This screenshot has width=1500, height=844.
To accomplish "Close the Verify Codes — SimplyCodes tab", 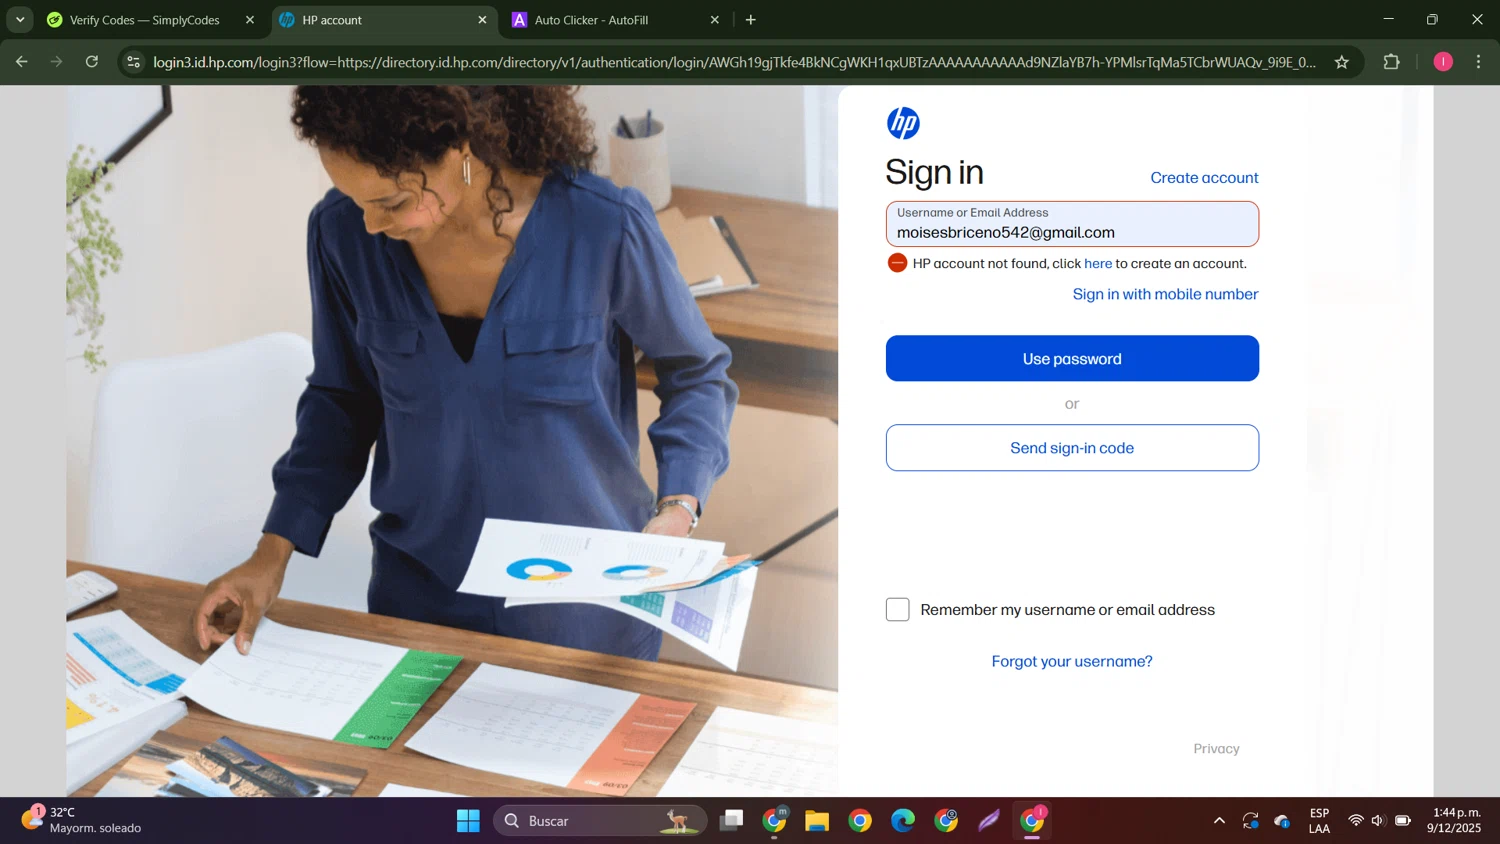I will click(250, 20).
